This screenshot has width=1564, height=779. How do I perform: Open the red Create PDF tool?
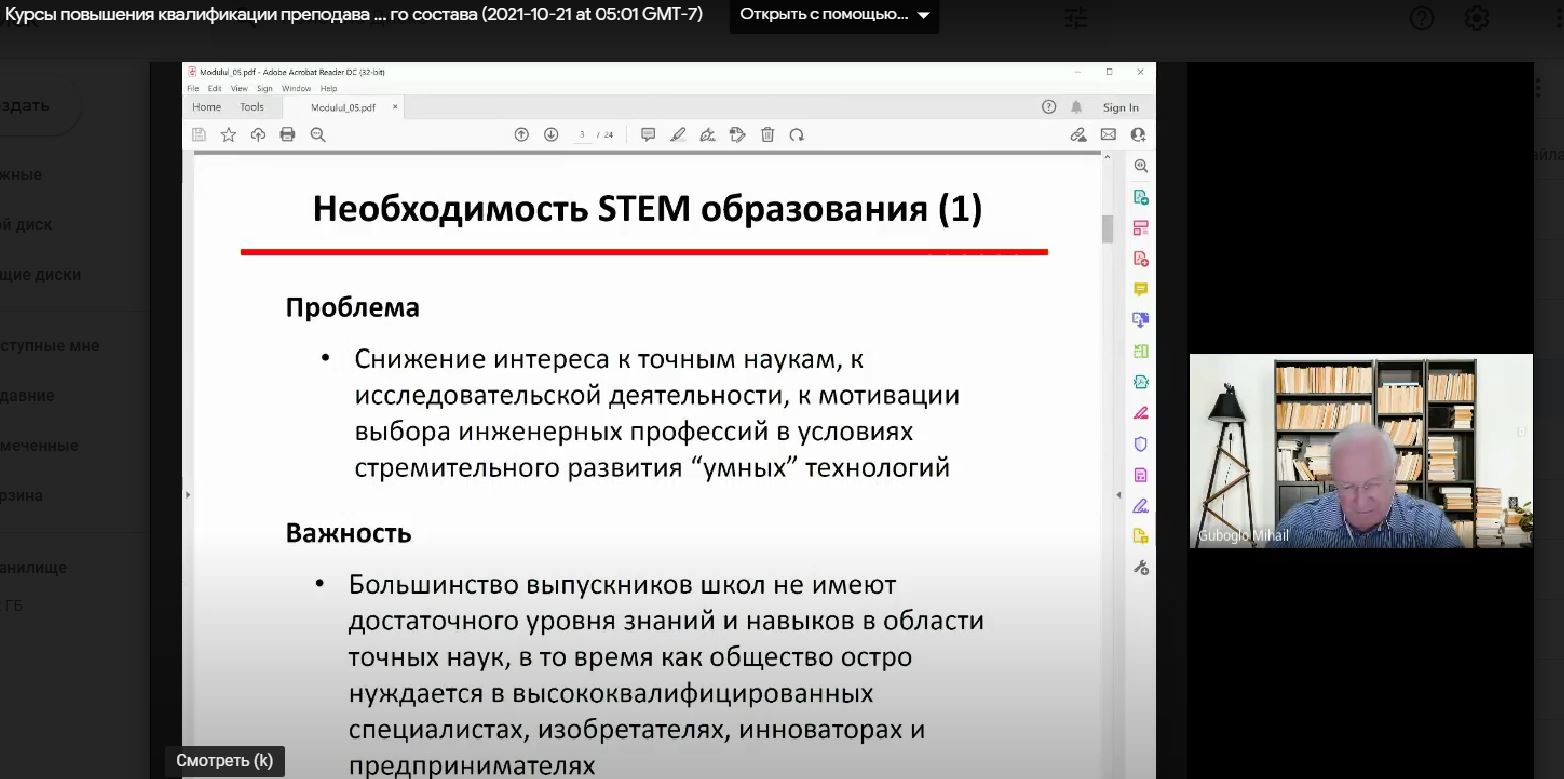(x=1141, y=259)
